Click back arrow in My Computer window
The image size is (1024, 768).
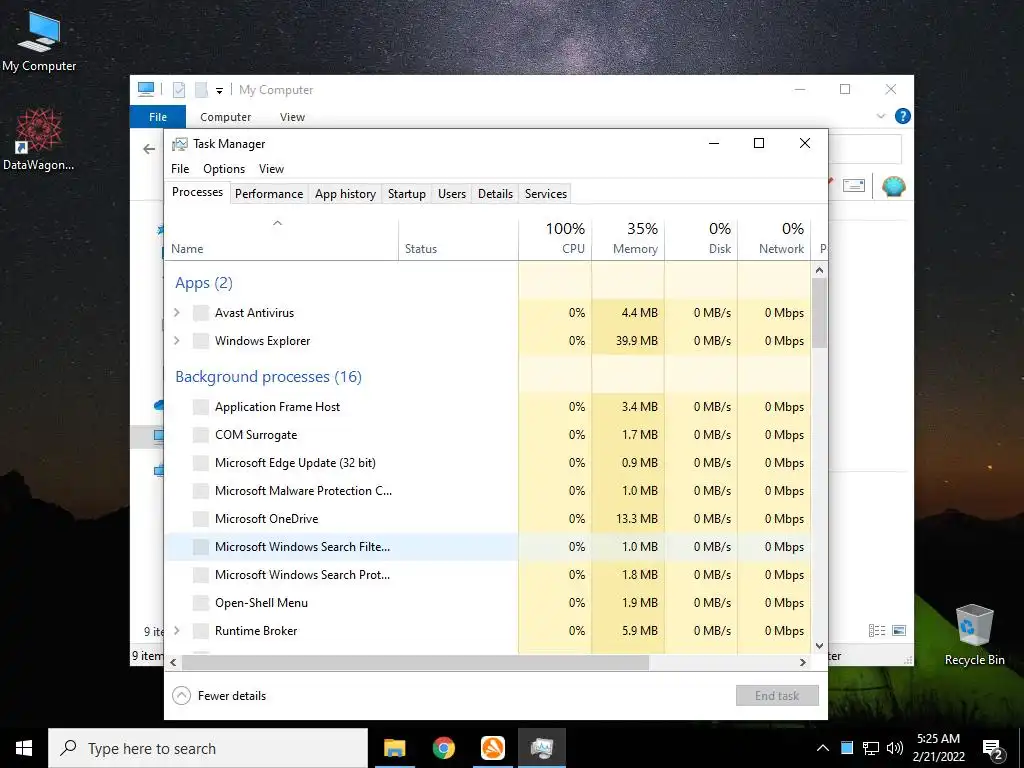point(149,149)
